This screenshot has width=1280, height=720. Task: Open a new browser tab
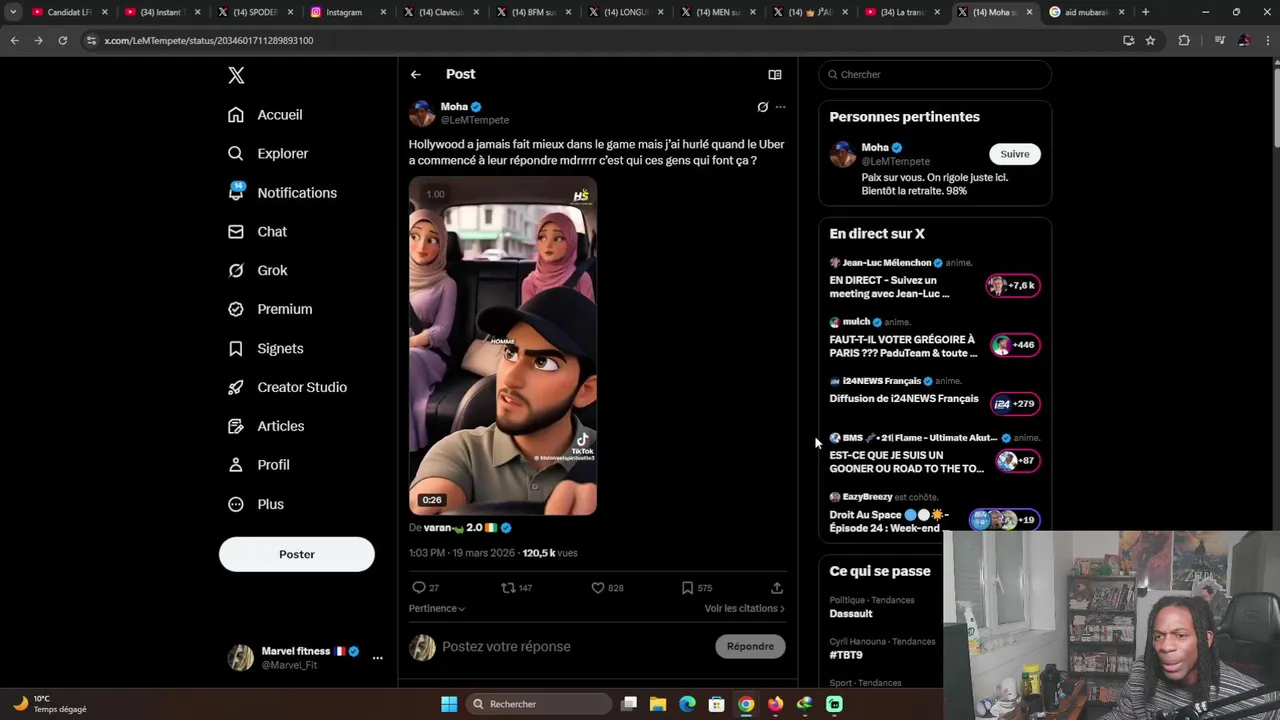pyautogui.click(x=1146, y=12)
